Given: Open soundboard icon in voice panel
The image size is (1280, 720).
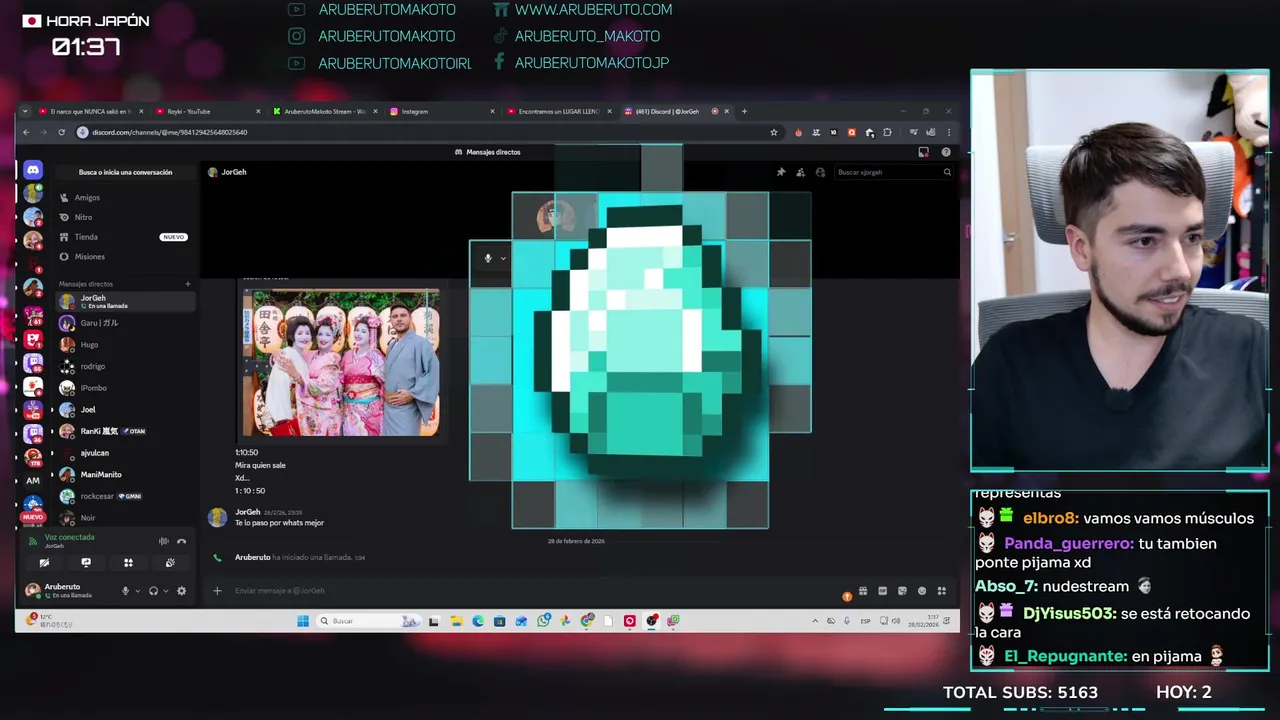Looking at the screenshot, I should [x=170, y=563].
